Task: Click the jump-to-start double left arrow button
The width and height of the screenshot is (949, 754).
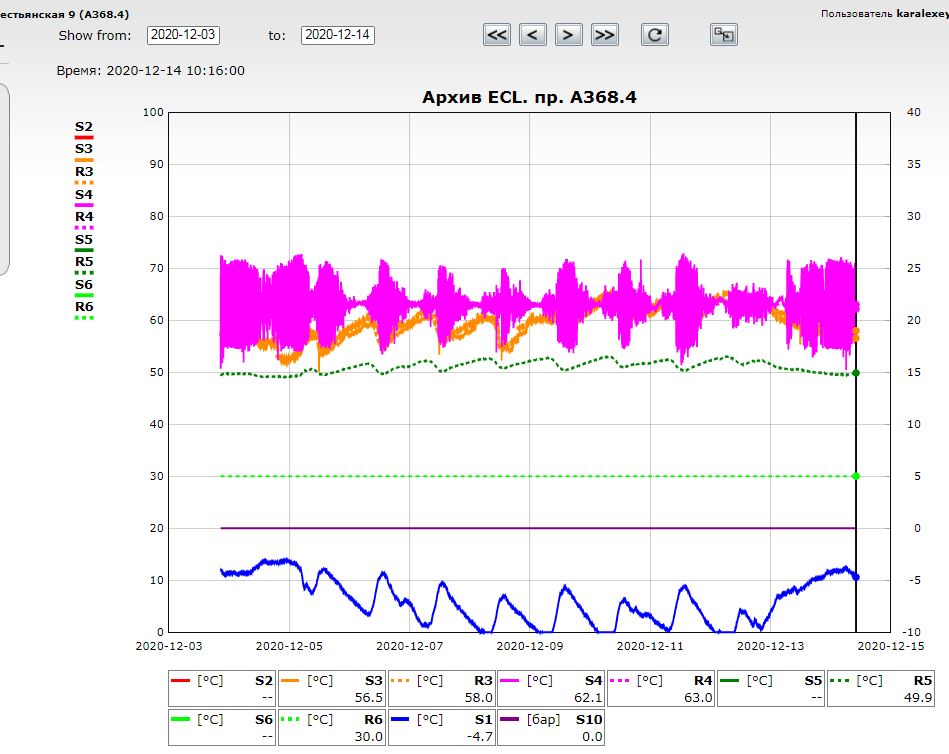Action: (497, 35)
